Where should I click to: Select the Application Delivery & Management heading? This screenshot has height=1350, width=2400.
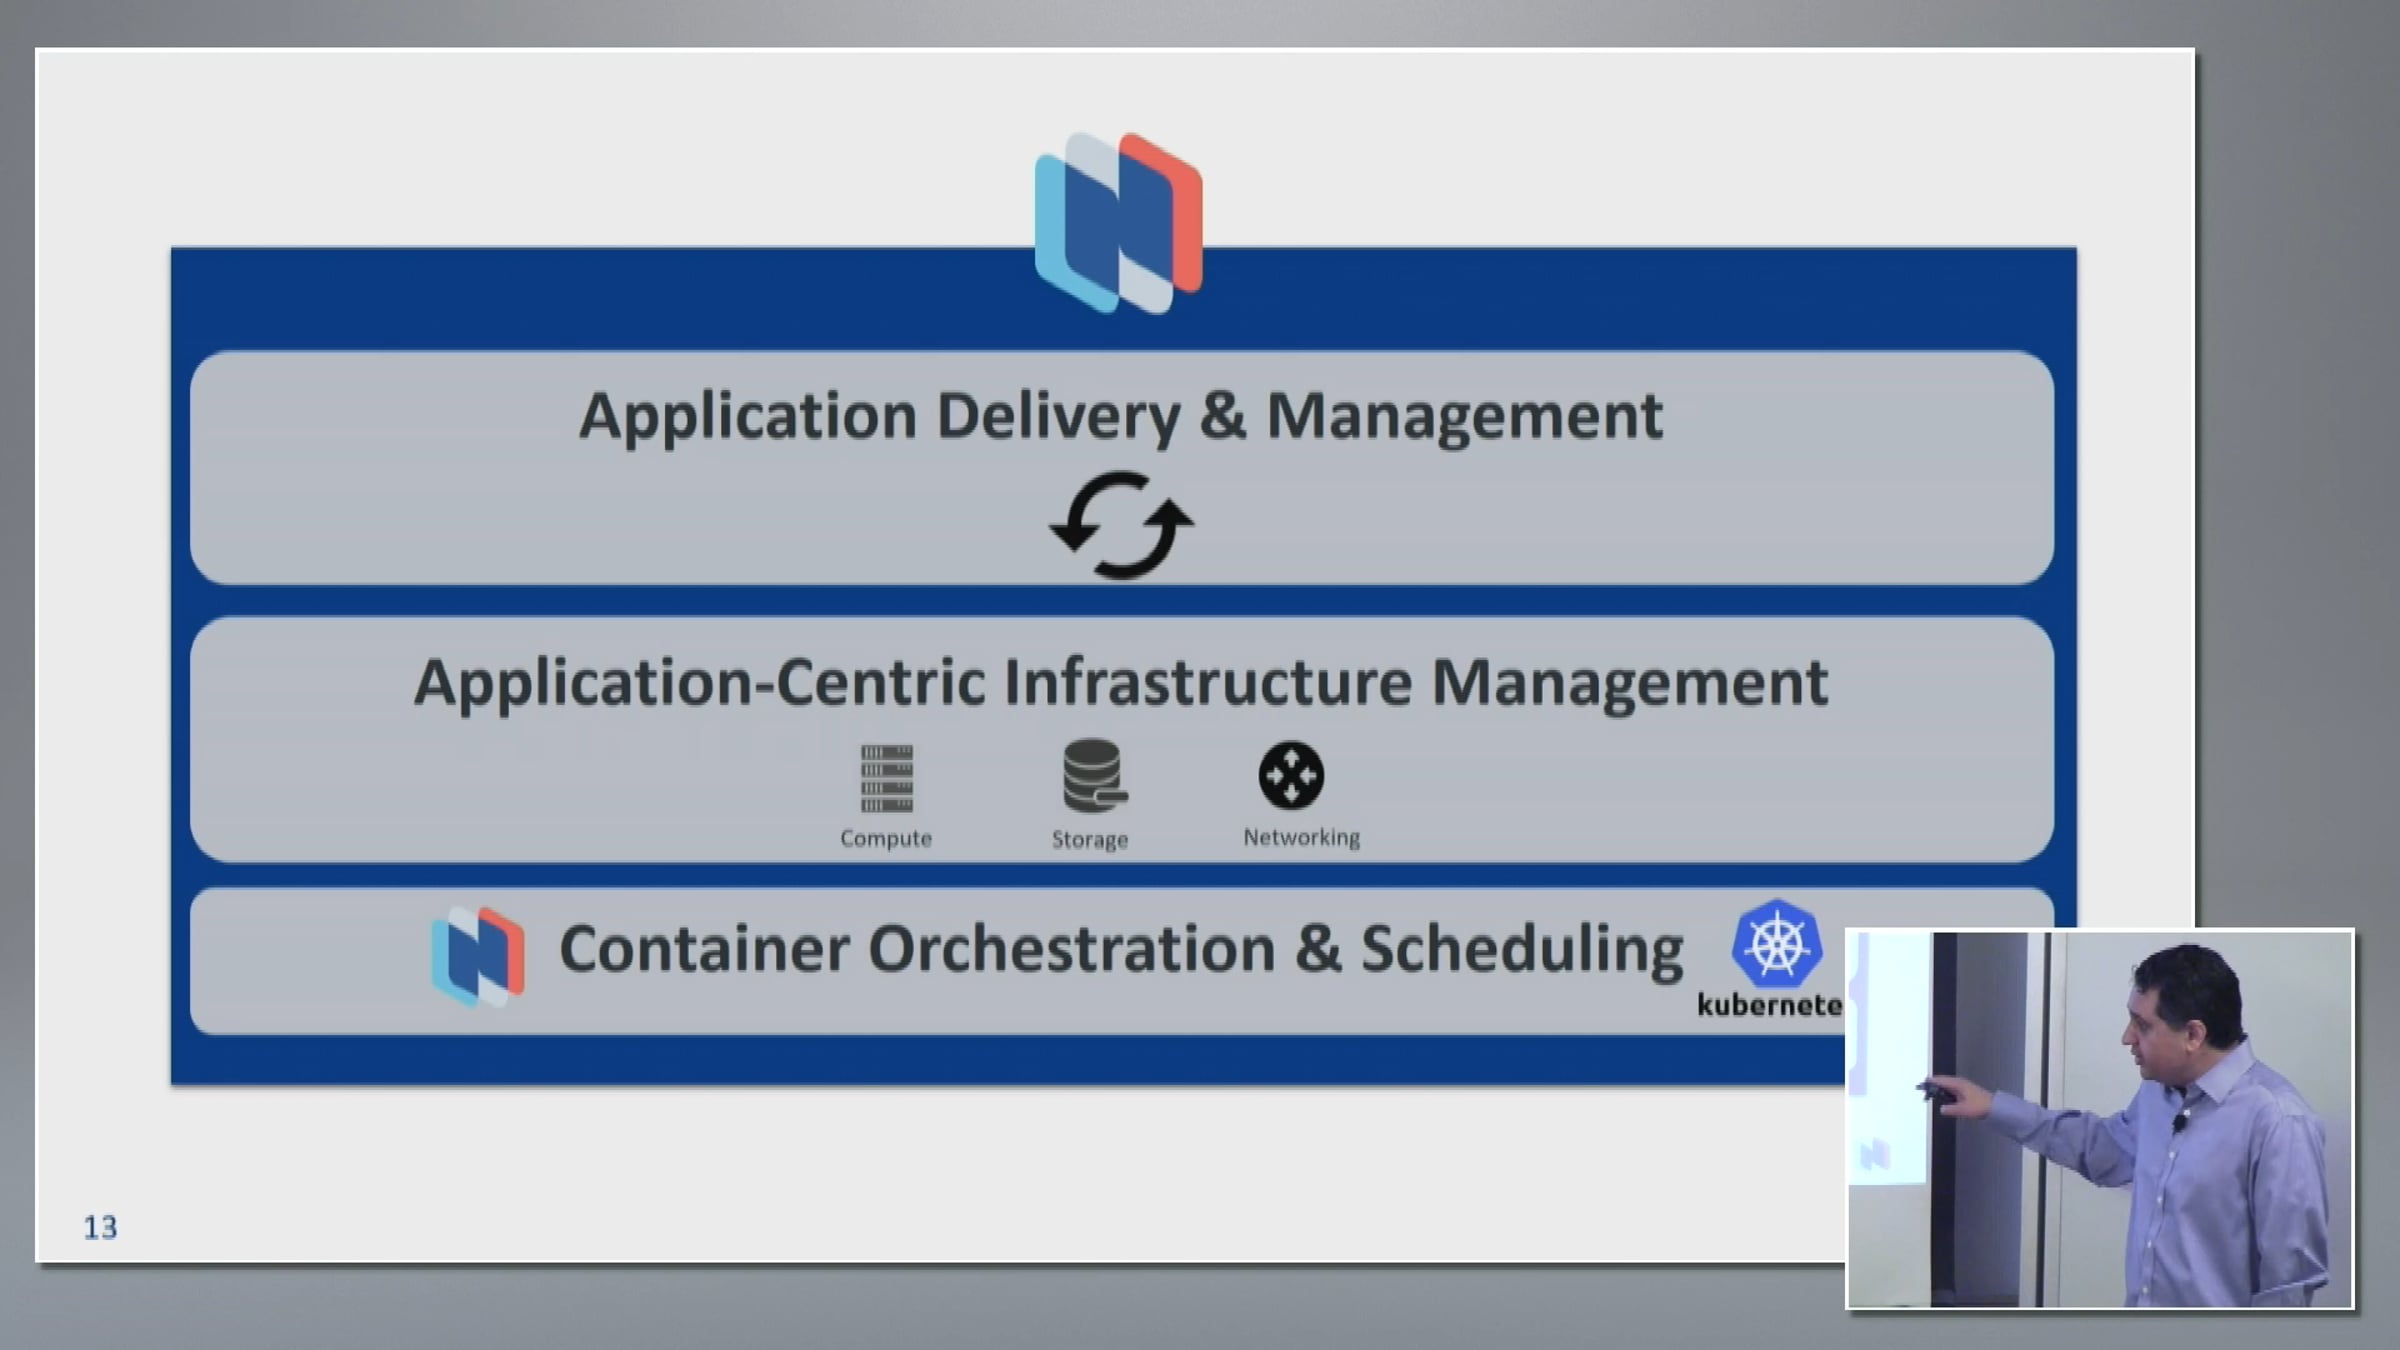pos(1120,416)
